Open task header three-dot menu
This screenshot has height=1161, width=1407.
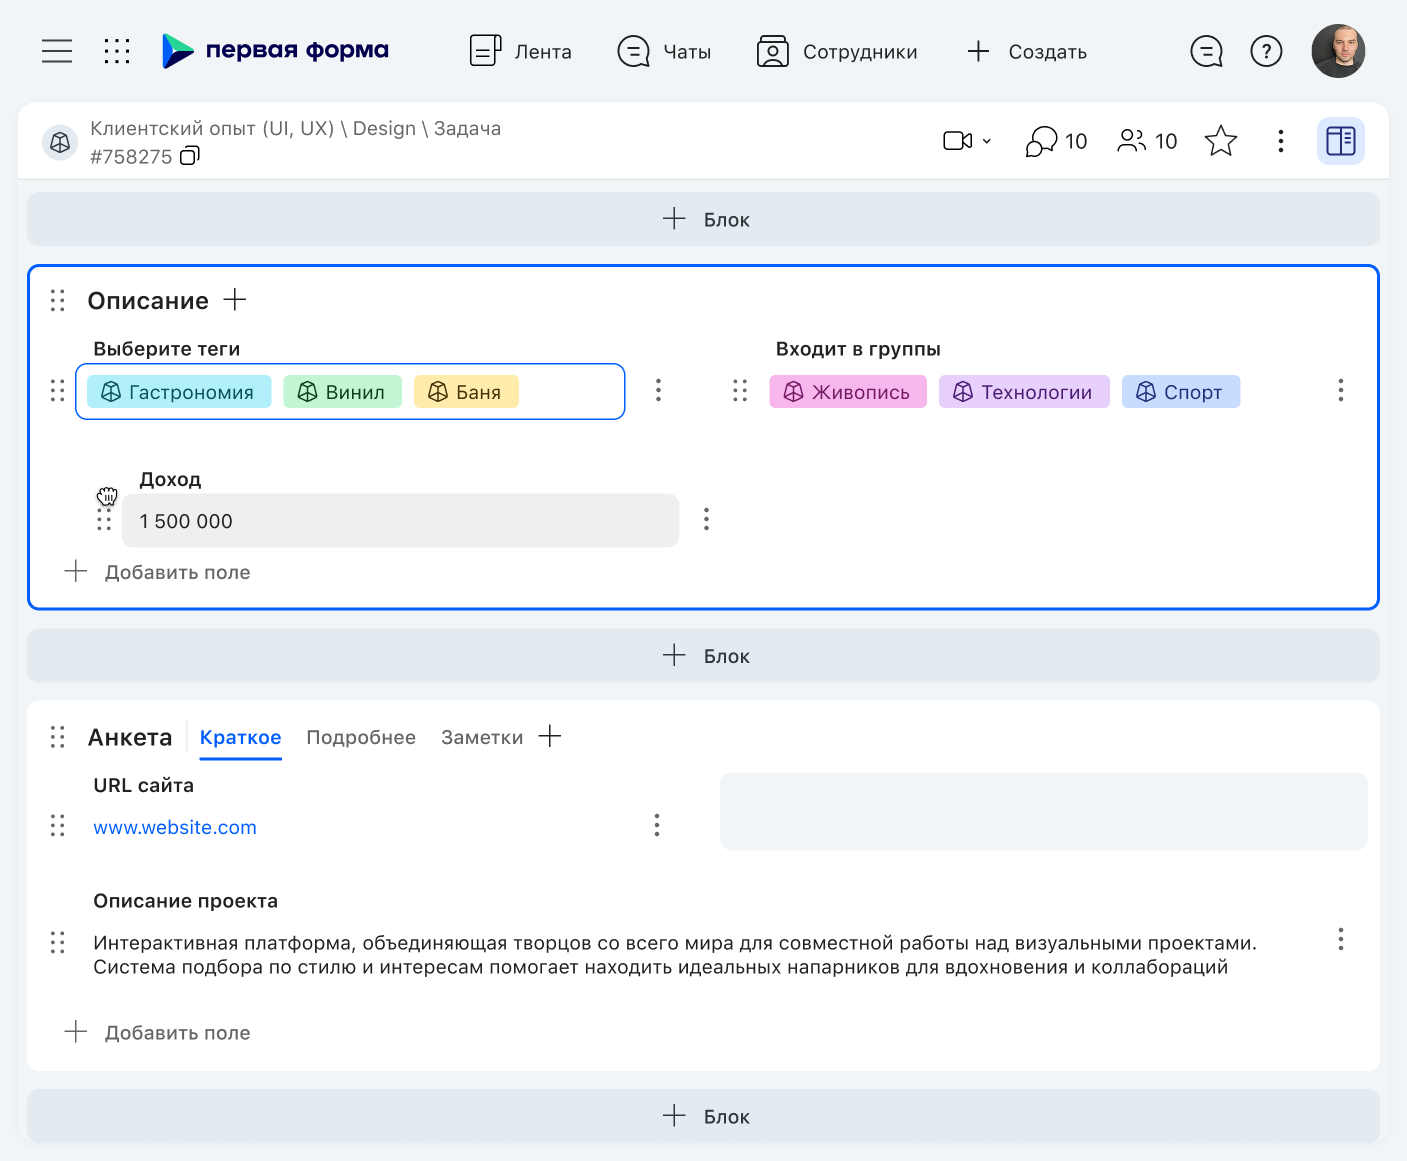[x=1280, y=141]
